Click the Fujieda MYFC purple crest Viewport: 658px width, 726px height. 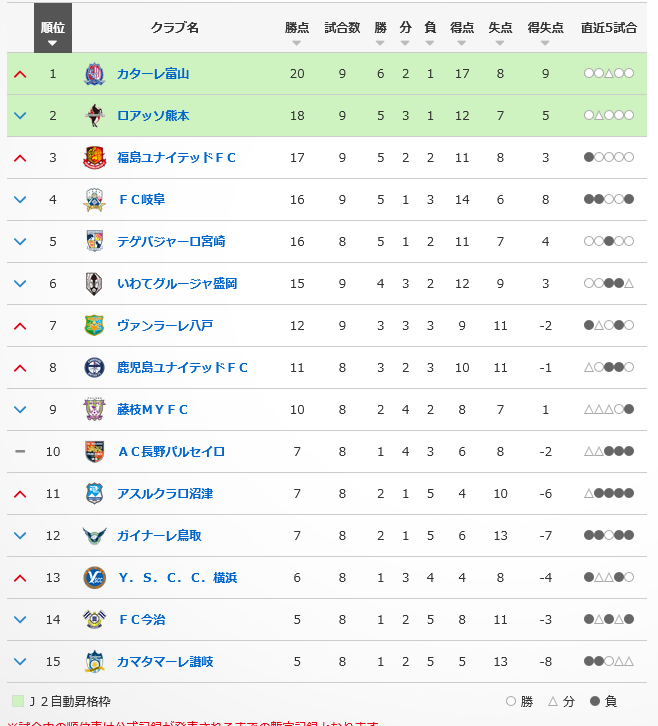coord(94,409)
